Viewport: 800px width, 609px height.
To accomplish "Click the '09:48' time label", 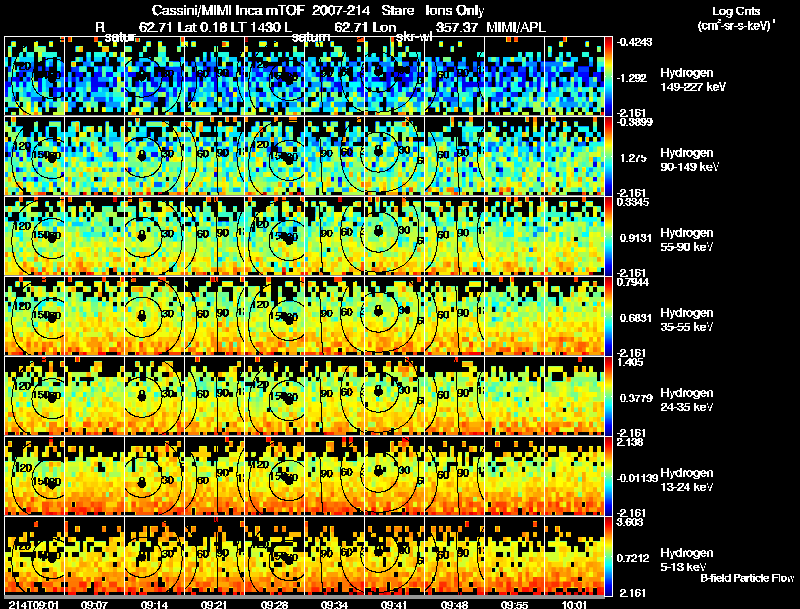I will coord(454,604).
